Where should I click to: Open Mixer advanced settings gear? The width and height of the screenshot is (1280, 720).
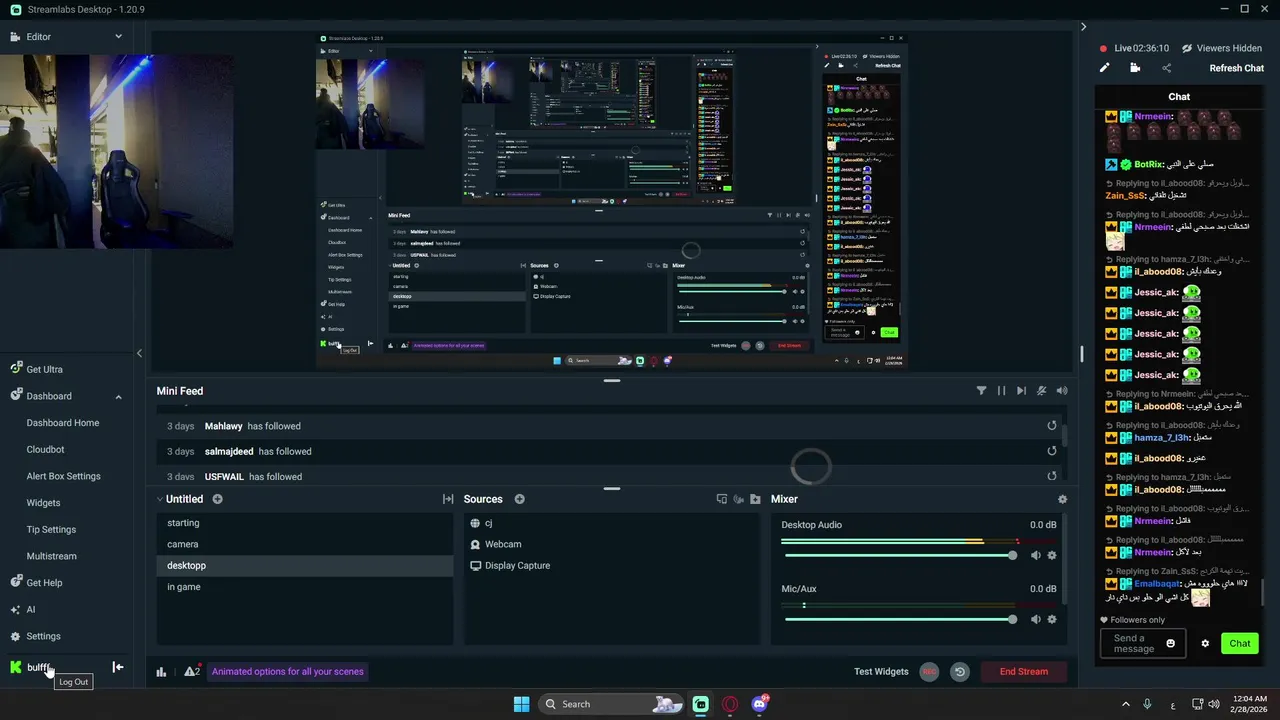click(1062, 499)
